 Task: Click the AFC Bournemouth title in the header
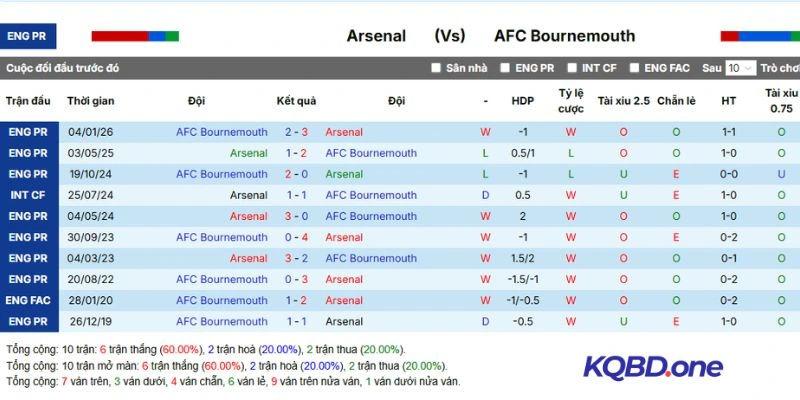[564, 36]
